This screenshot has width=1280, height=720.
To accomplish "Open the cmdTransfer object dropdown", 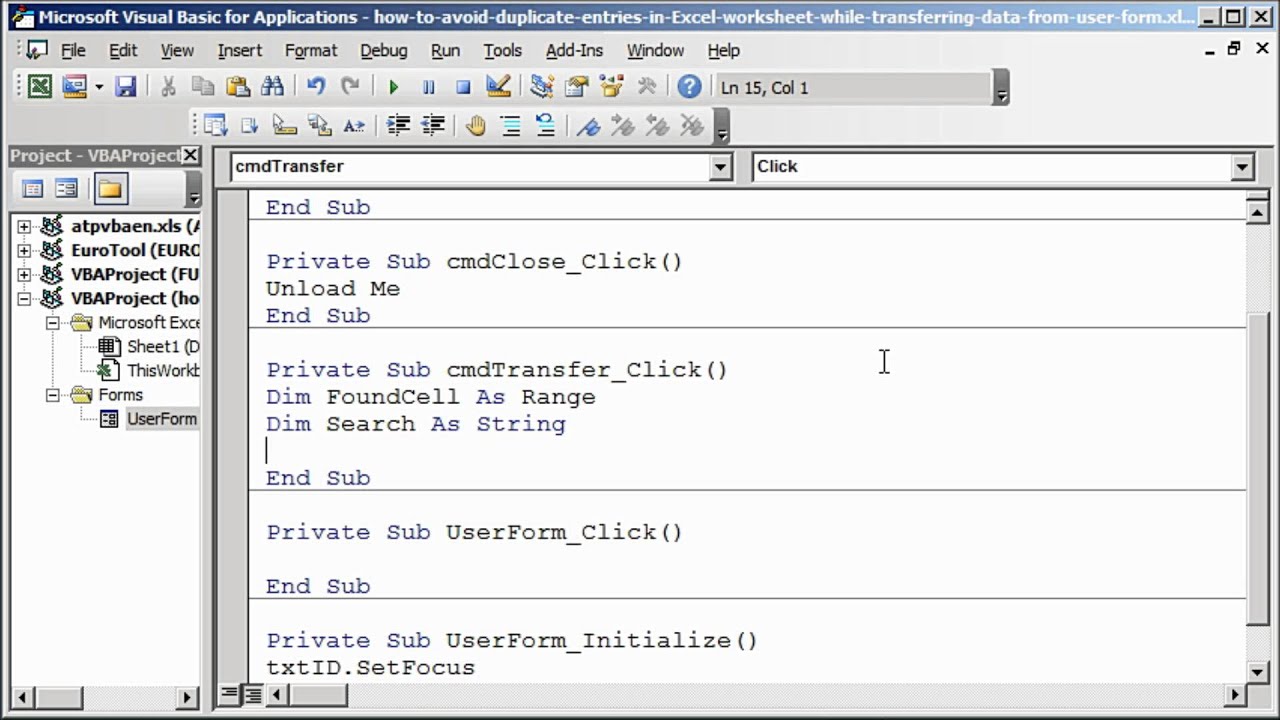I will (720, 167).
